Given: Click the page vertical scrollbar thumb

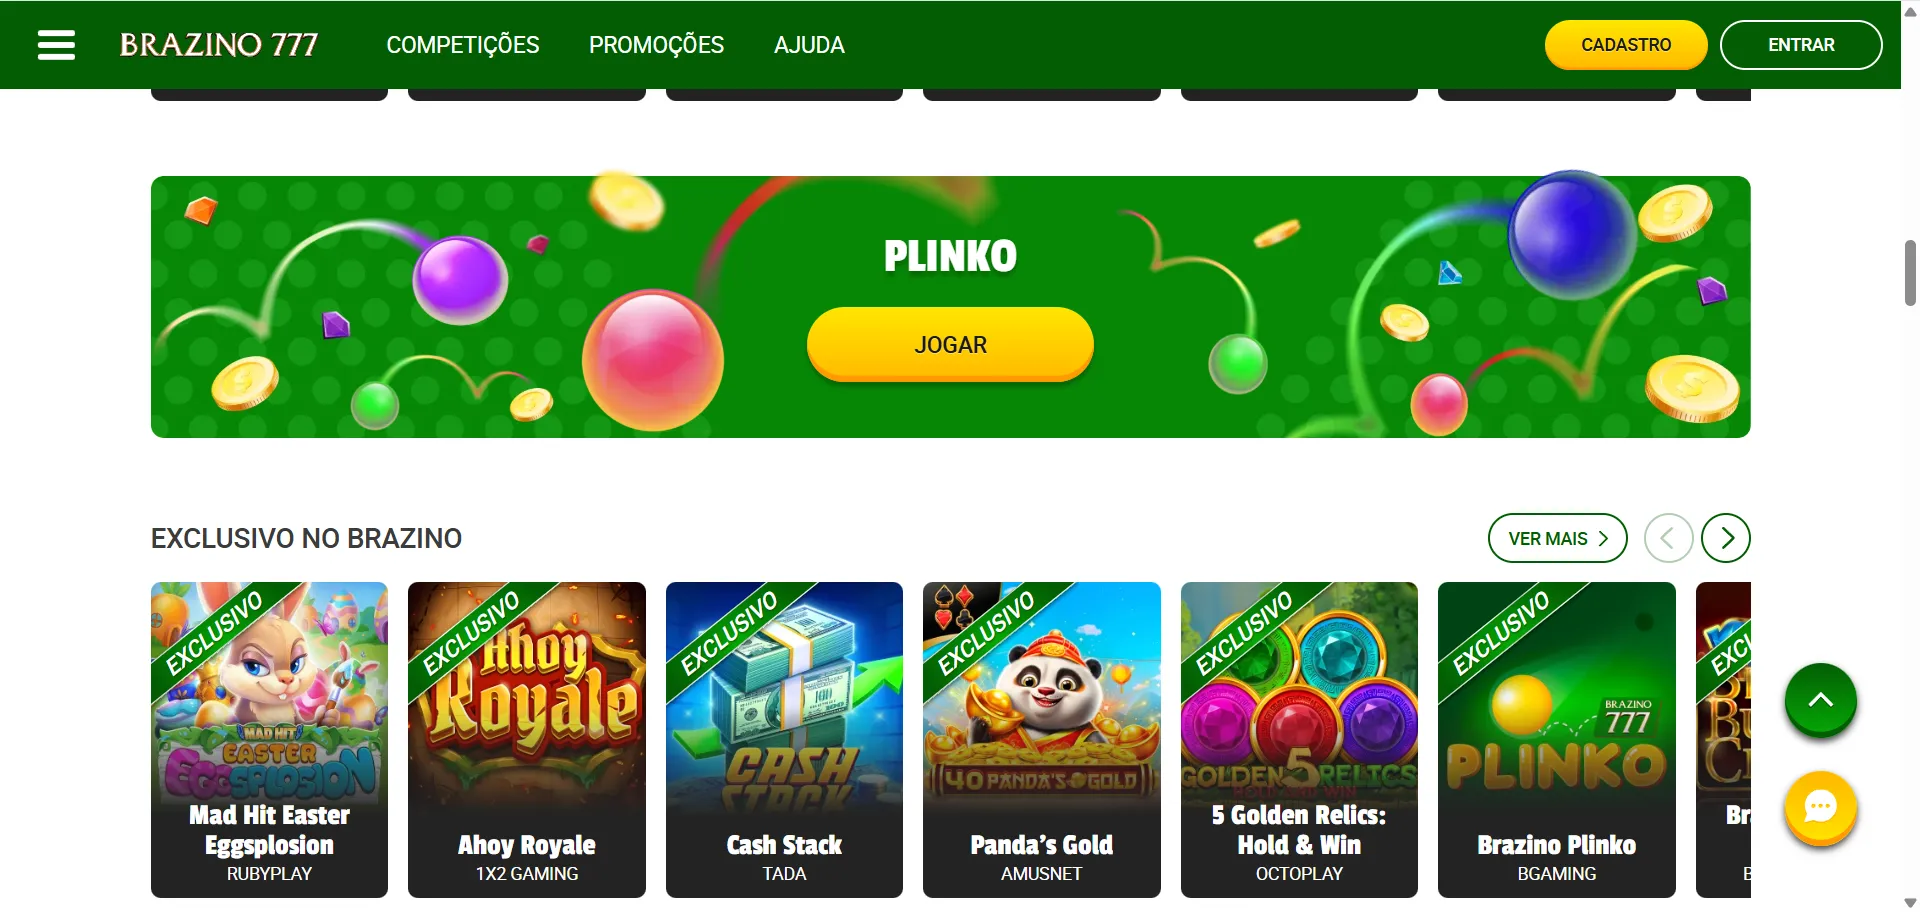Looking at the screenshot, I should [1910, 273].
